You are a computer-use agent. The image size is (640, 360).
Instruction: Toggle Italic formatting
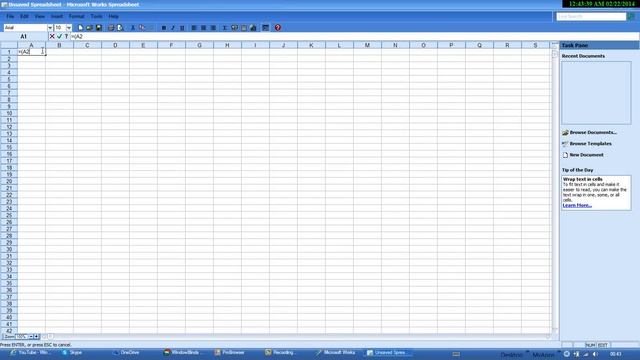(x=173, y=28)
